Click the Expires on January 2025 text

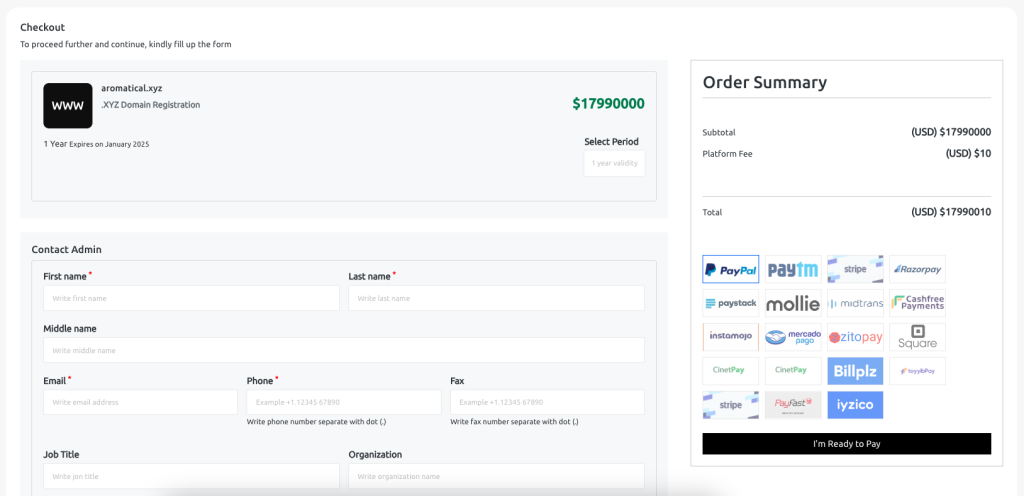click(109, 144)
